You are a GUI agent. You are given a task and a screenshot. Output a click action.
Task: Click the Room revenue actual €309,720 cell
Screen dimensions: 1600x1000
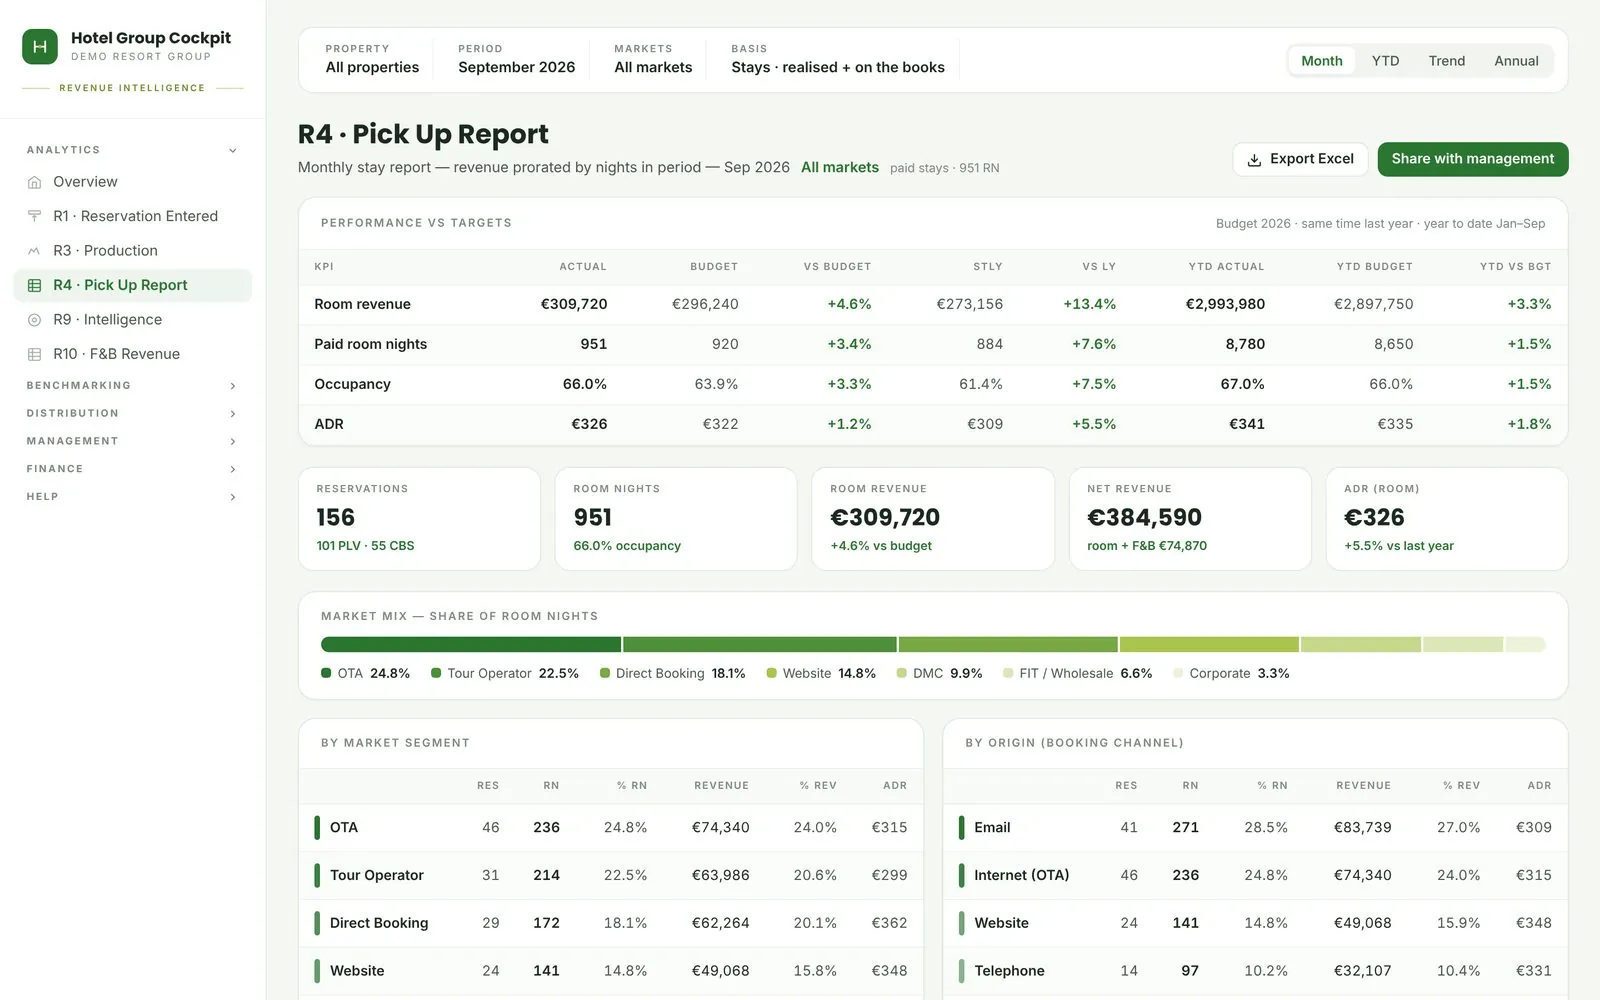pyautogui.click(x=574, y=304)
